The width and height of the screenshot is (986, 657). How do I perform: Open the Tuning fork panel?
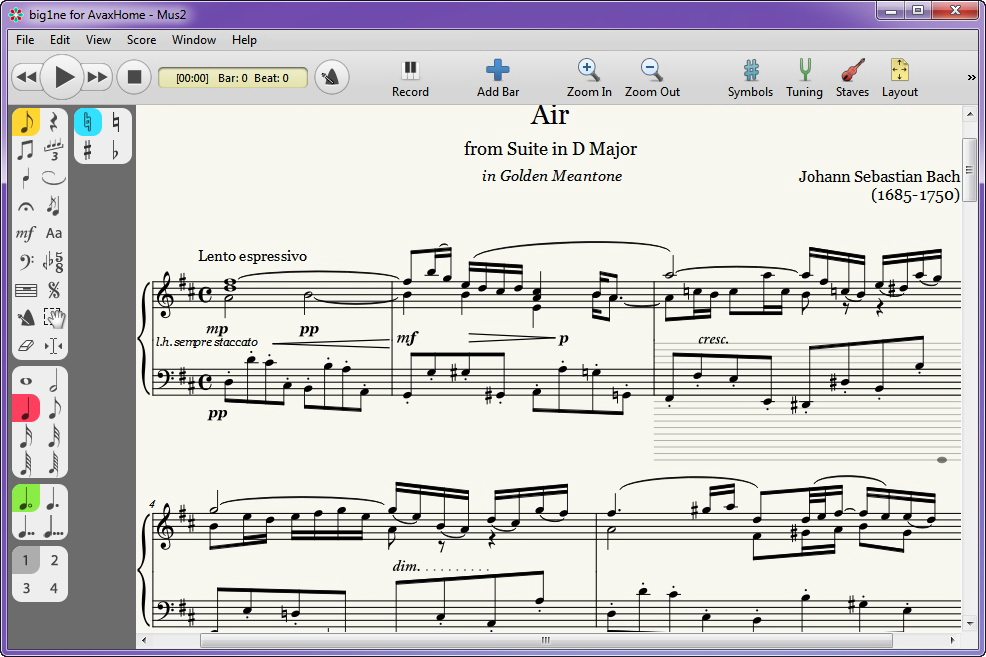[804, 77]
